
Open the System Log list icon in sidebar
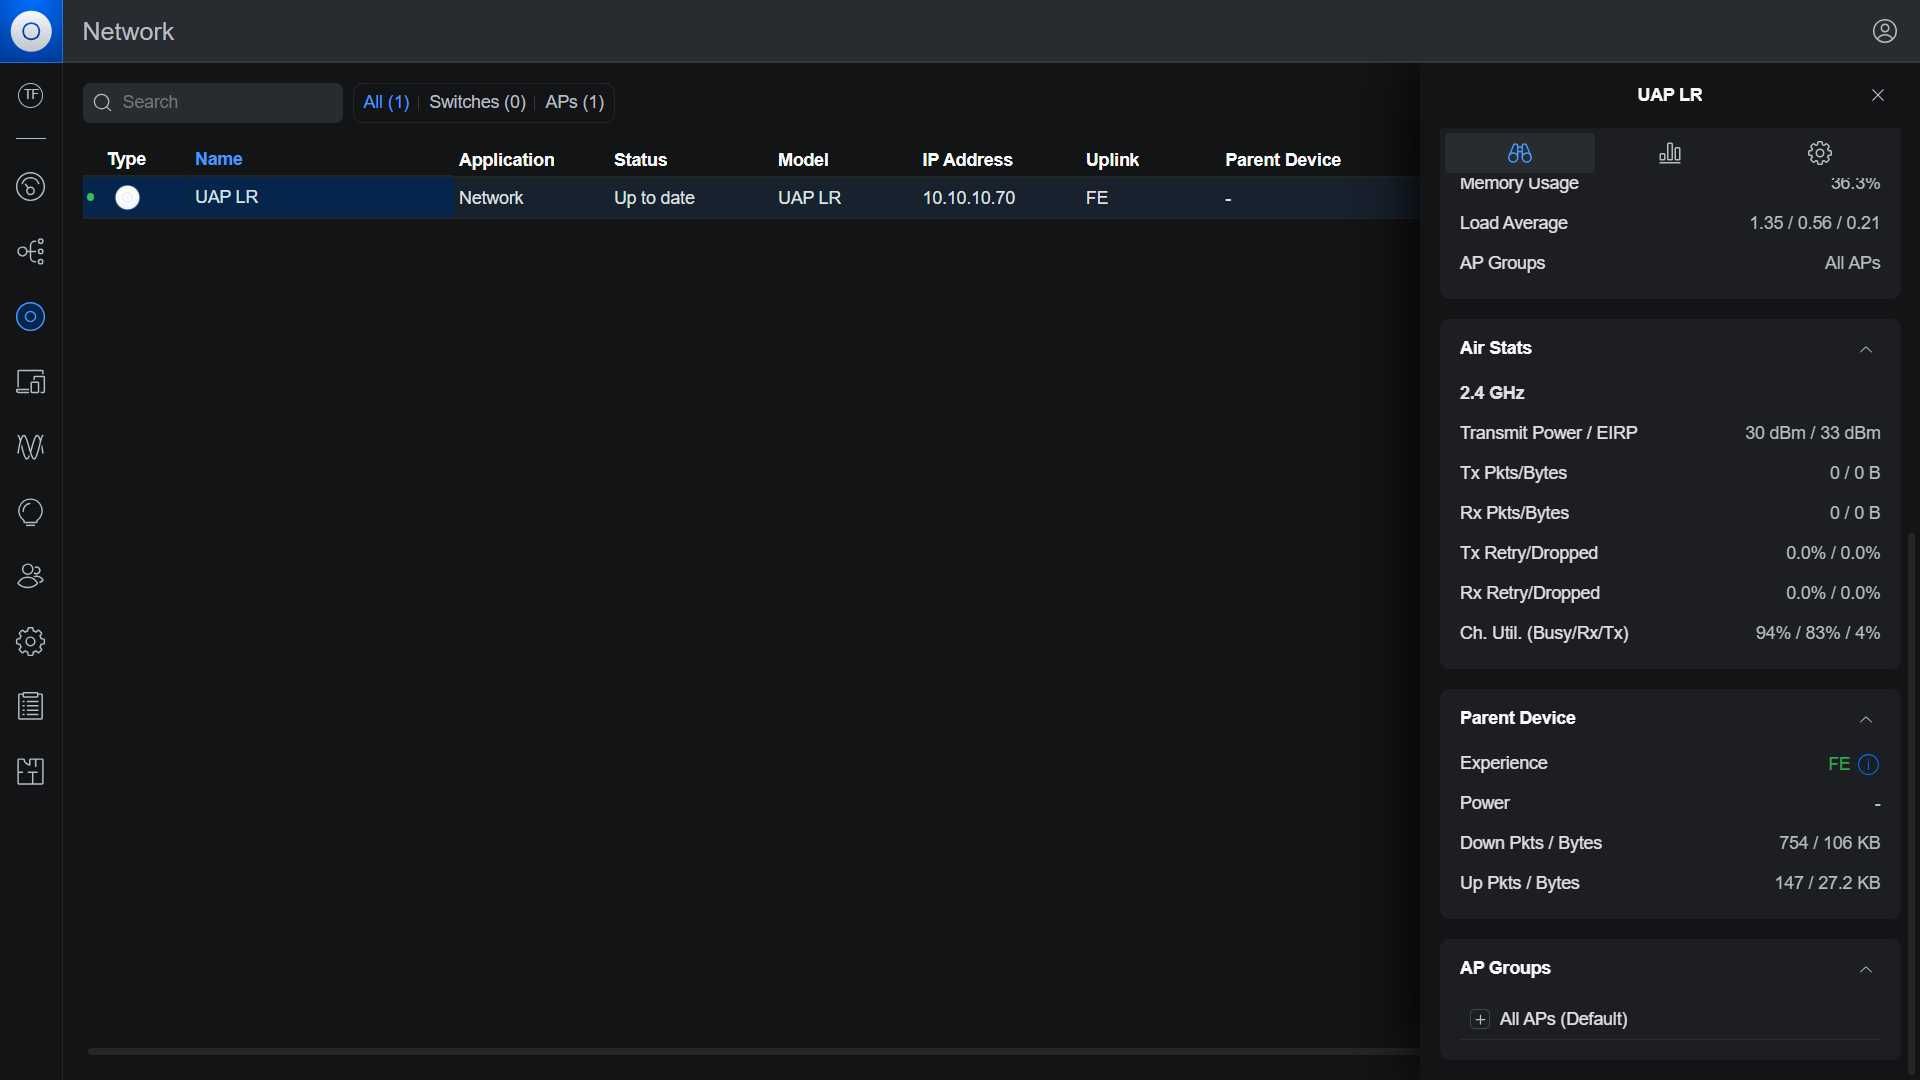pyautogui.click(x=31, y=707)
